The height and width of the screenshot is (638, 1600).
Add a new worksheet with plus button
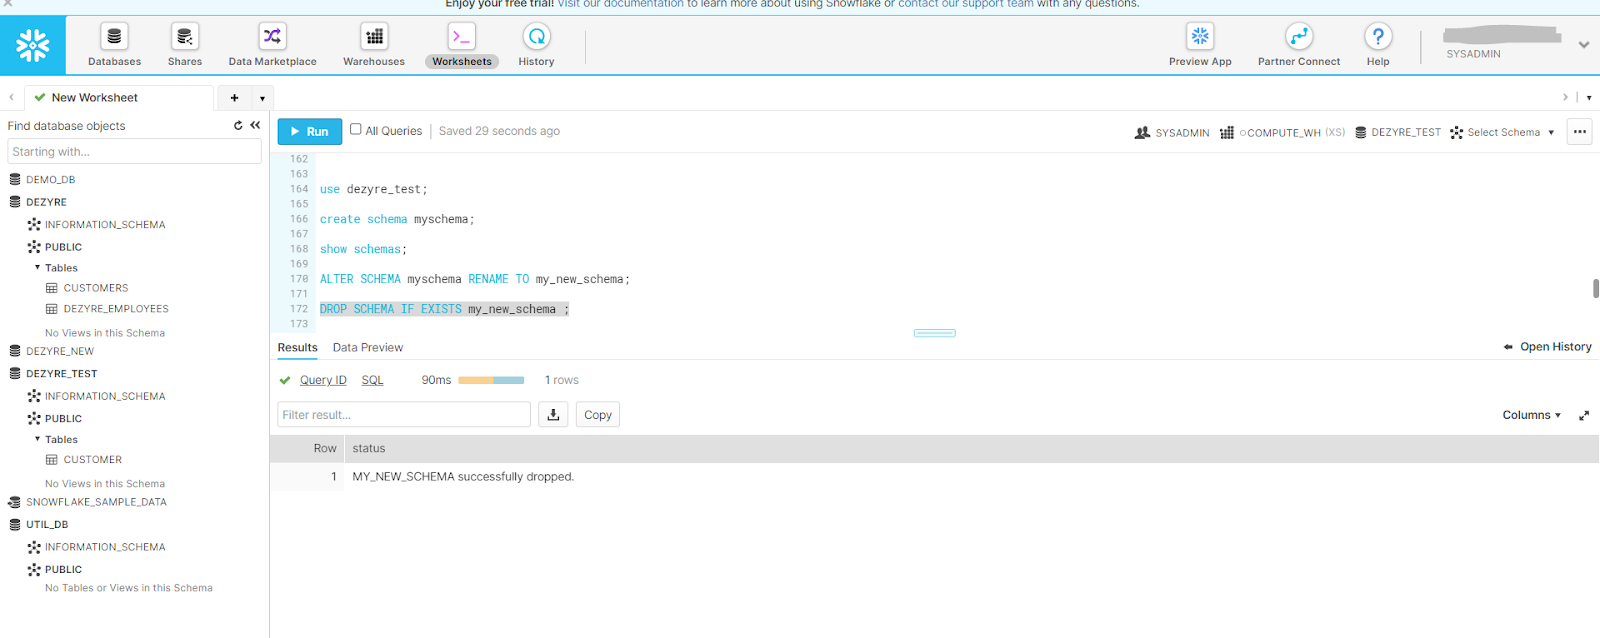click(x=234, y=98)
